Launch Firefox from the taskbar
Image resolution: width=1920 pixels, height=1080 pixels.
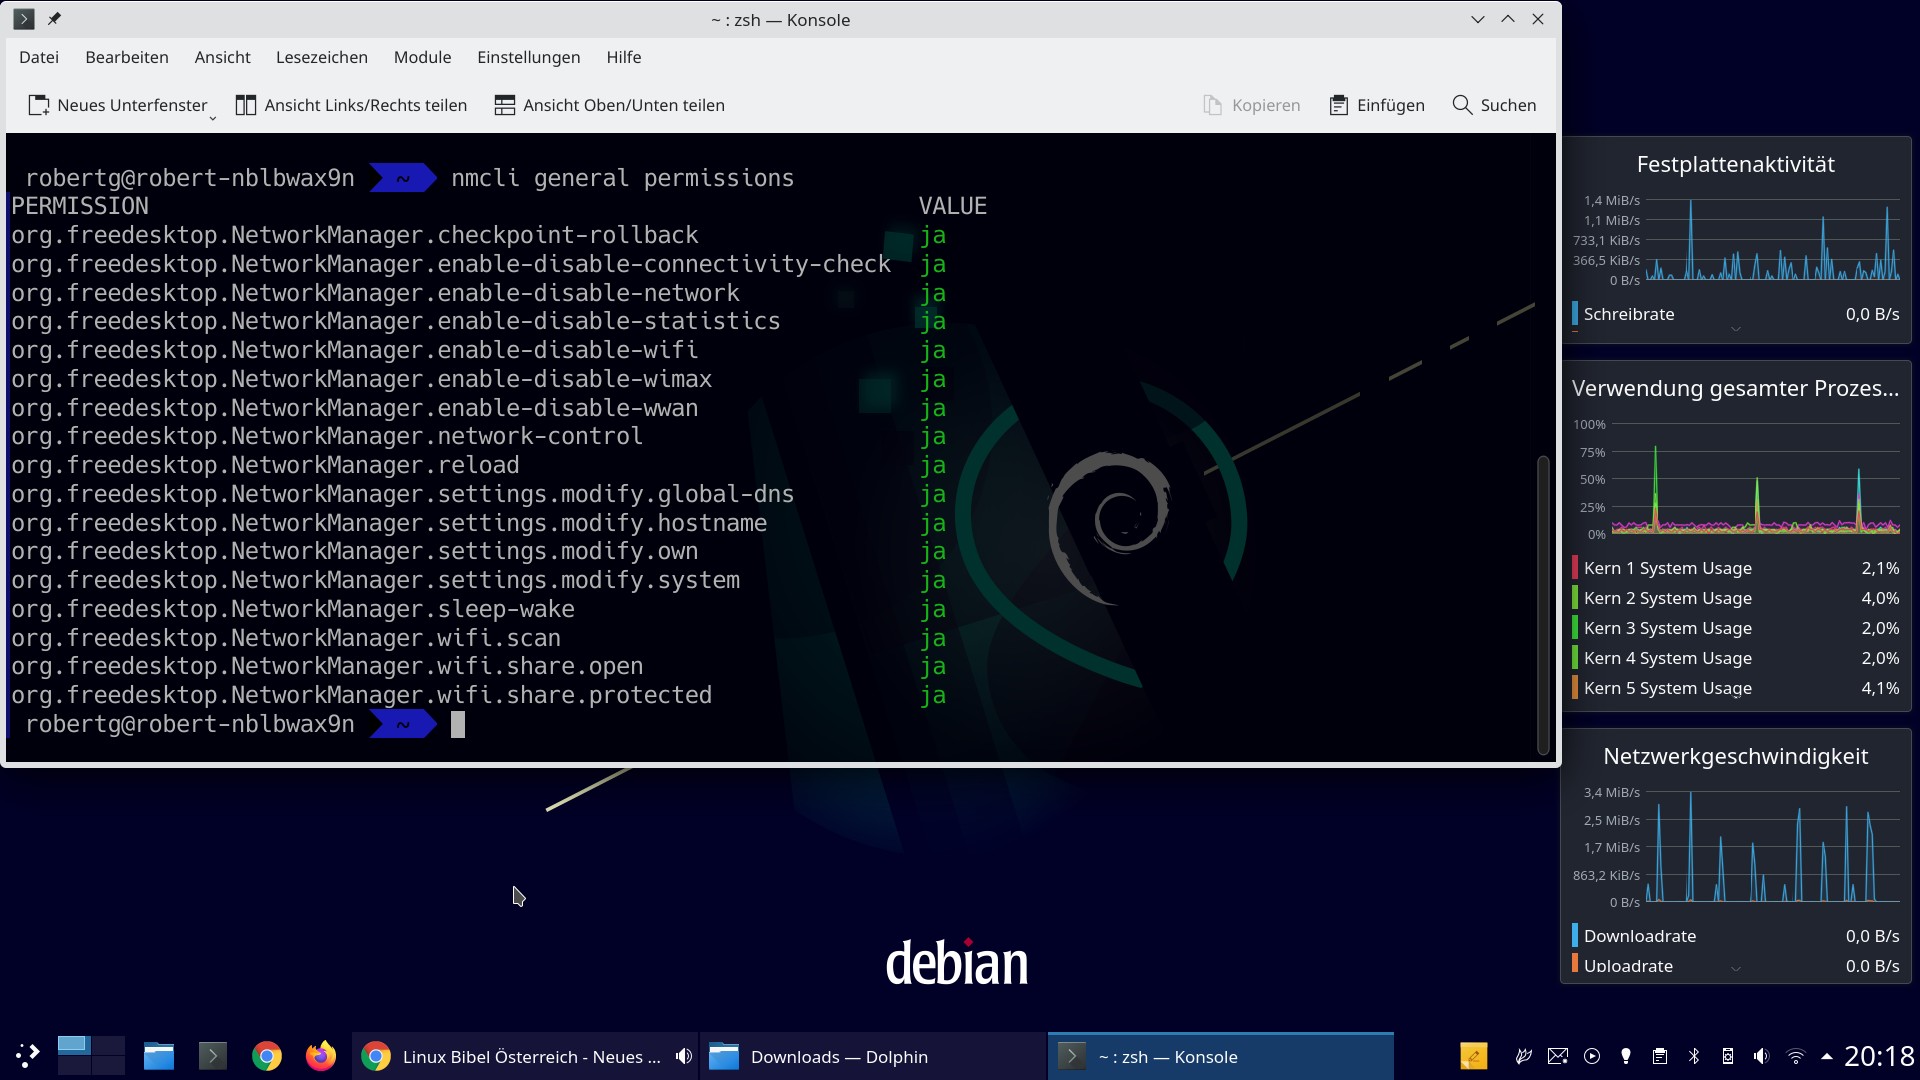320,1055
